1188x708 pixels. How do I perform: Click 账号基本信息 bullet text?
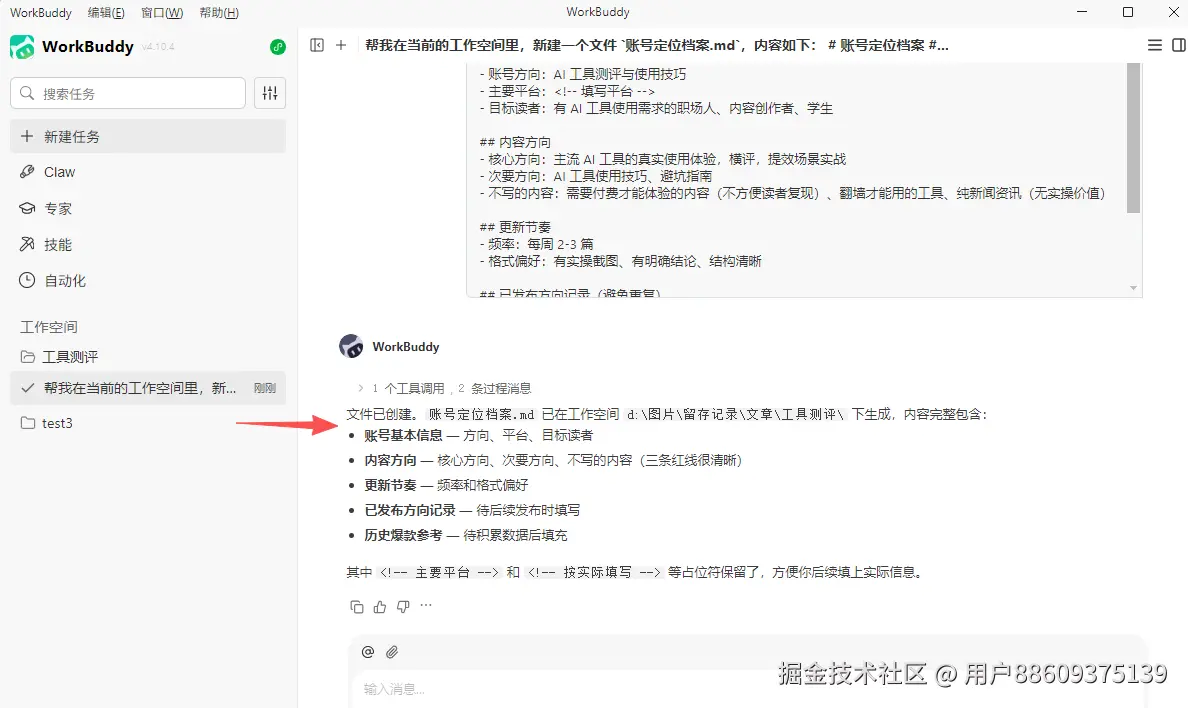(403, 435)
